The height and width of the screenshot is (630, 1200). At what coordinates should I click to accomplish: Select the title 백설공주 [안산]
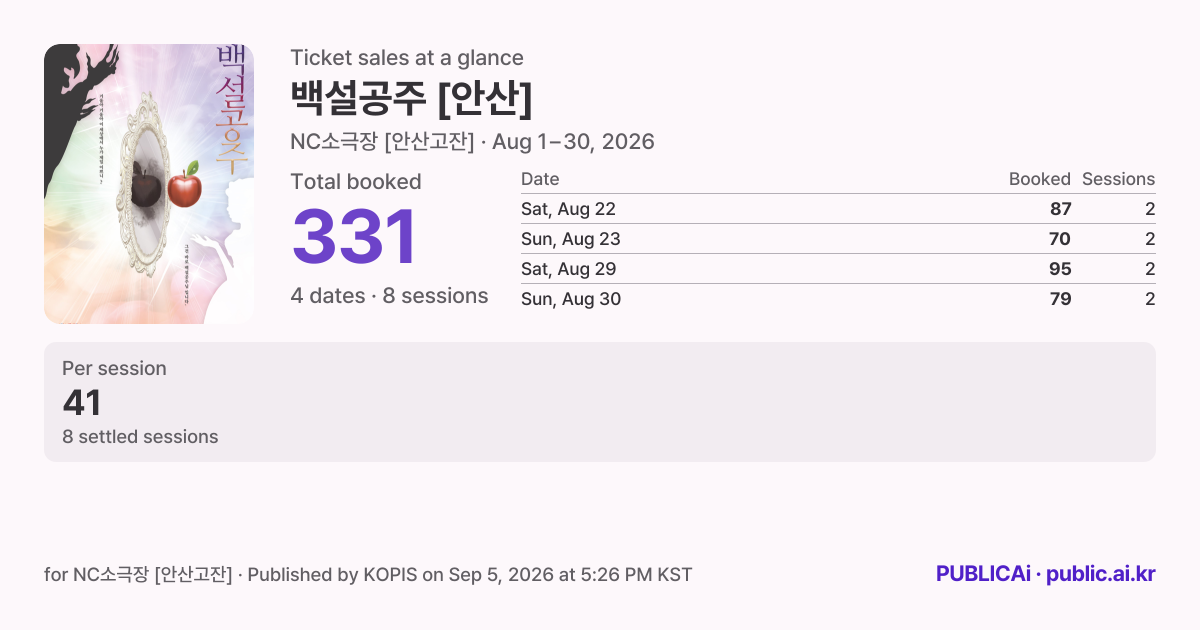[x=411, y=97]
